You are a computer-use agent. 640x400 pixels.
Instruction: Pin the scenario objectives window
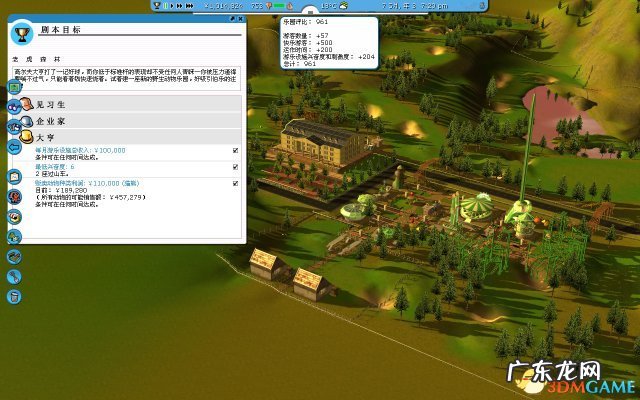tap(233, 19)
